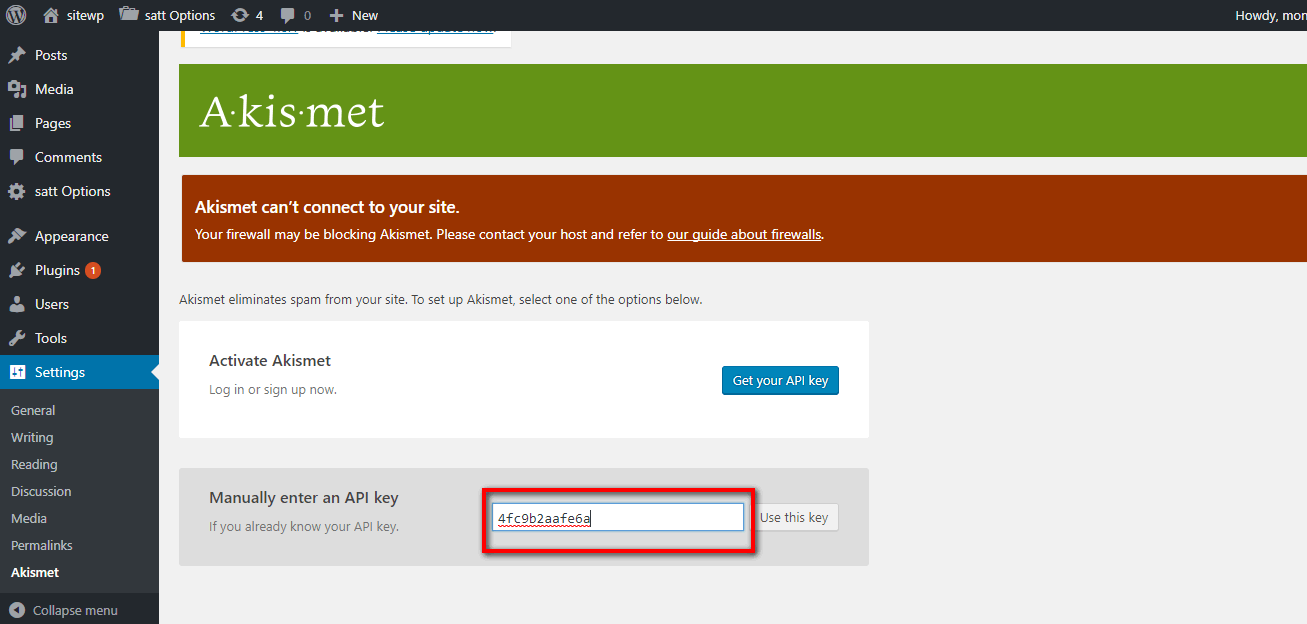
Task: Click the updates circular arrows icon
Action: click(x=240, y=15)
